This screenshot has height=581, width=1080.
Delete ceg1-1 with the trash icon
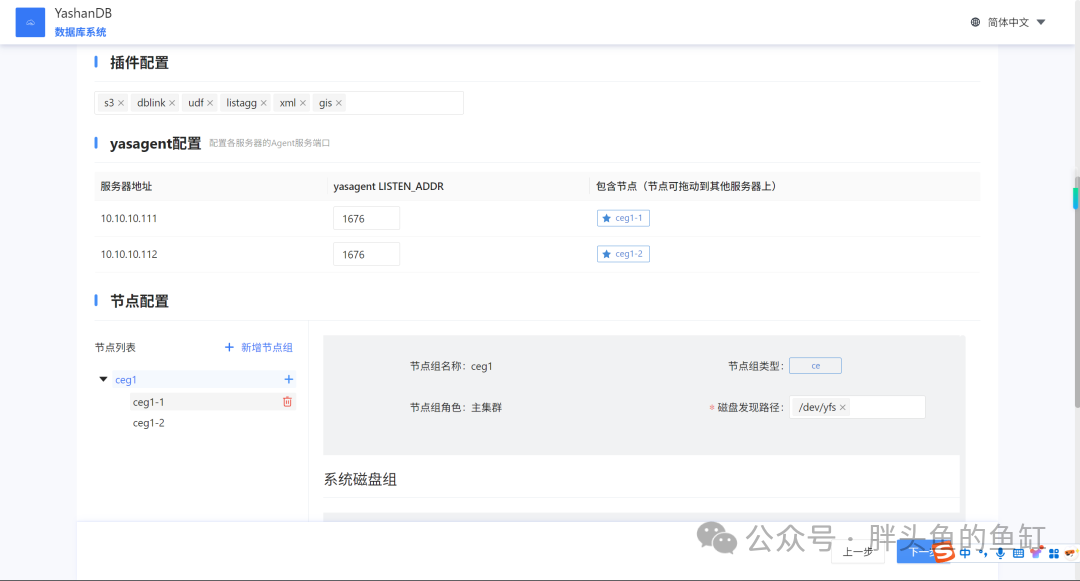pos(287,402)
